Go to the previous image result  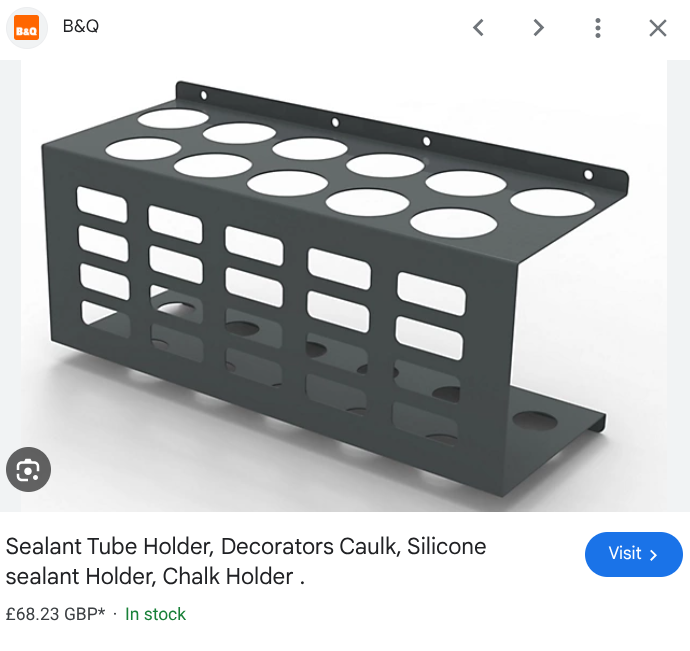pyautogui.click(x=478, y=28)
